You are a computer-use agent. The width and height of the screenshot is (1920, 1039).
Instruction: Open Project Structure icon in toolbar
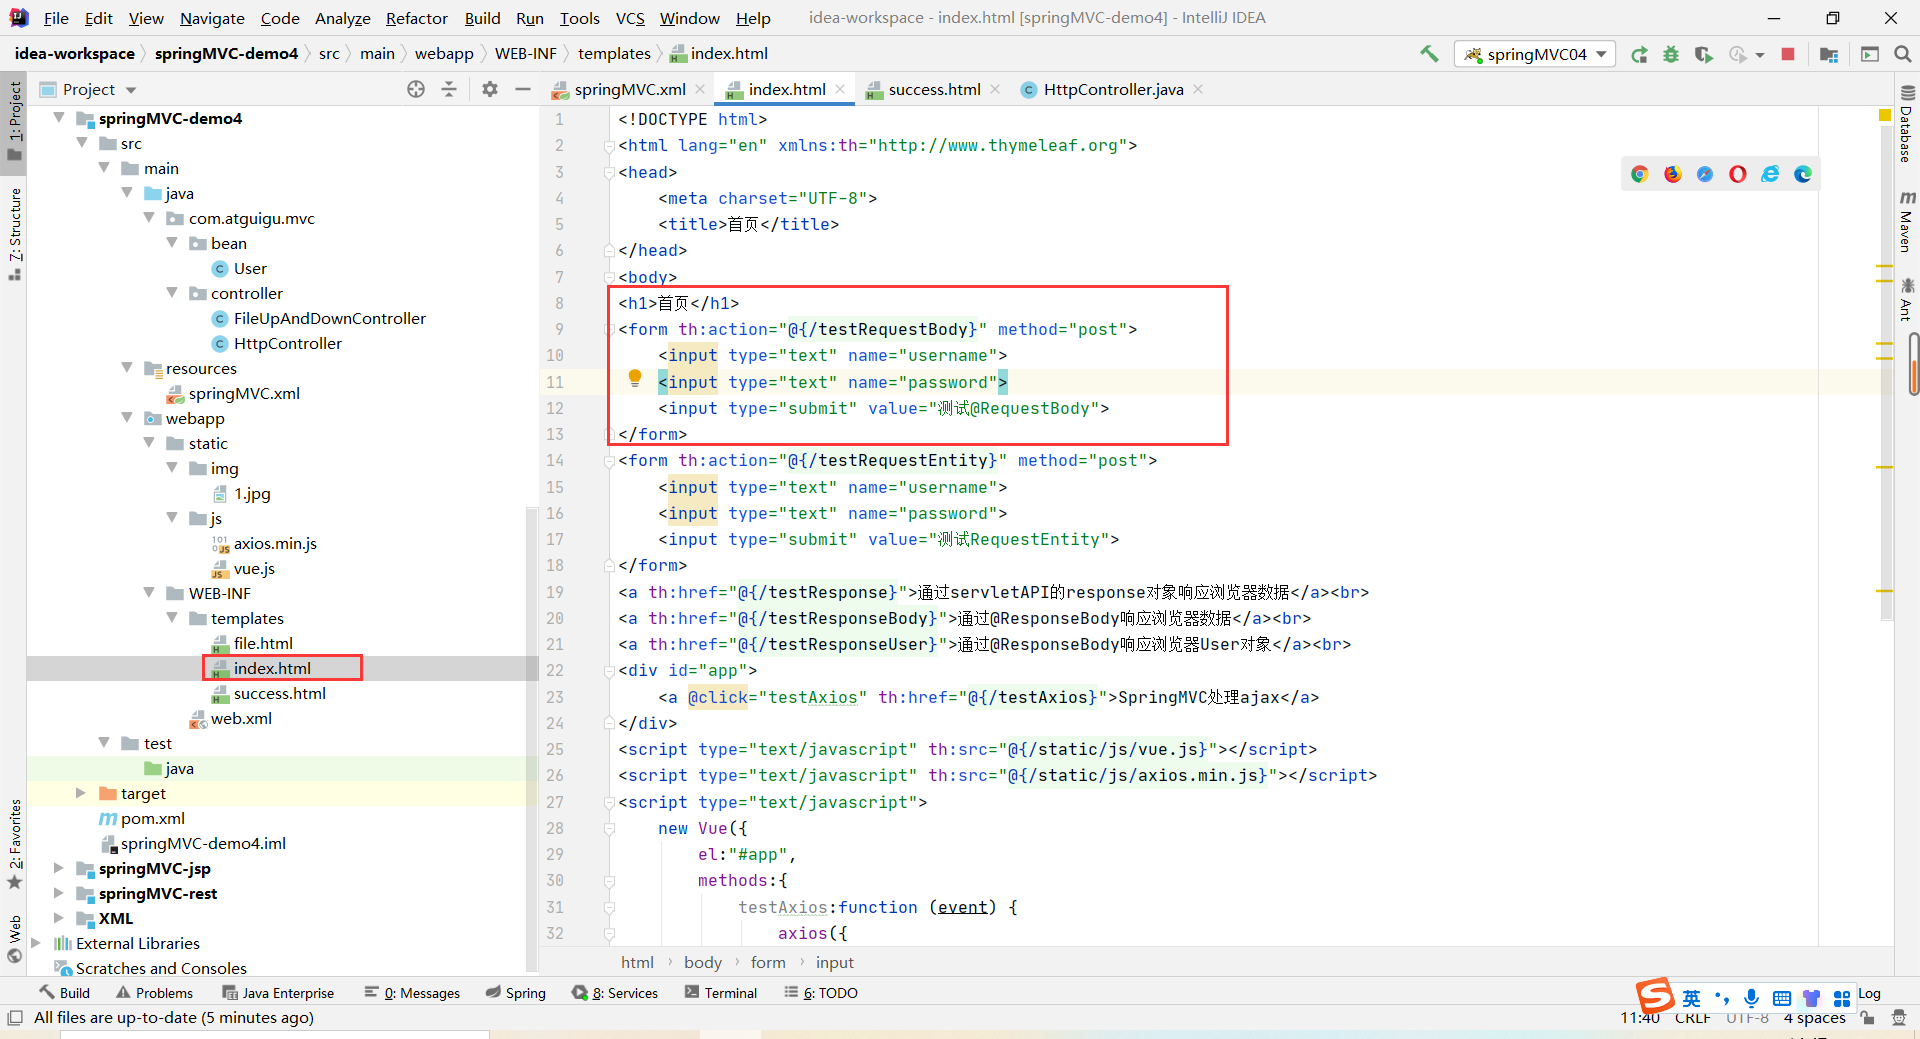1829,55
